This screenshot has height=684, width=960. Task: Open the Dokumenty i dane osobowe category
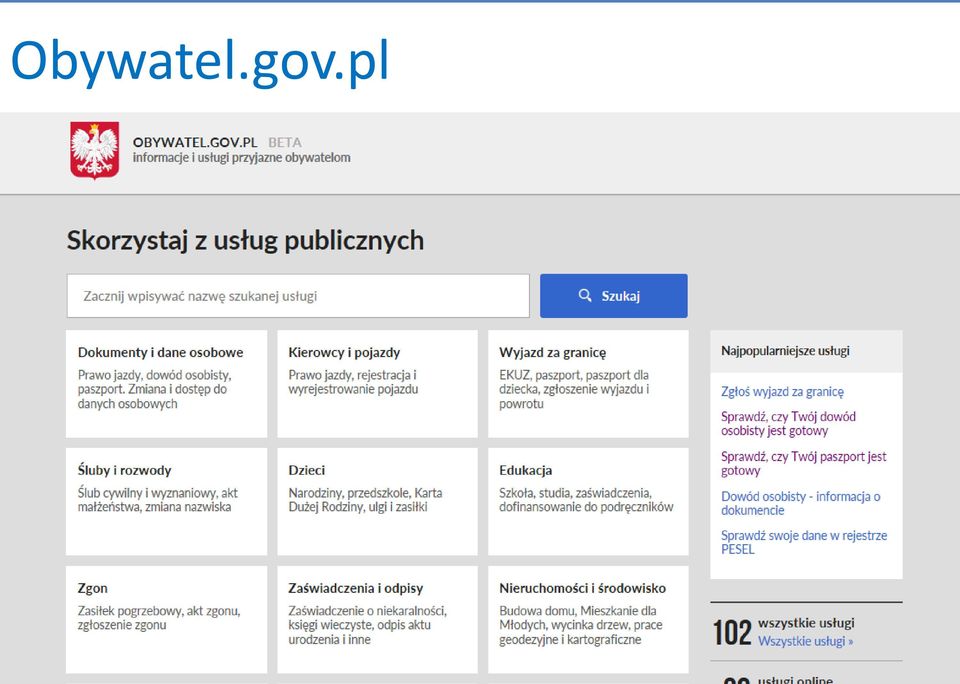click(167, 384)
